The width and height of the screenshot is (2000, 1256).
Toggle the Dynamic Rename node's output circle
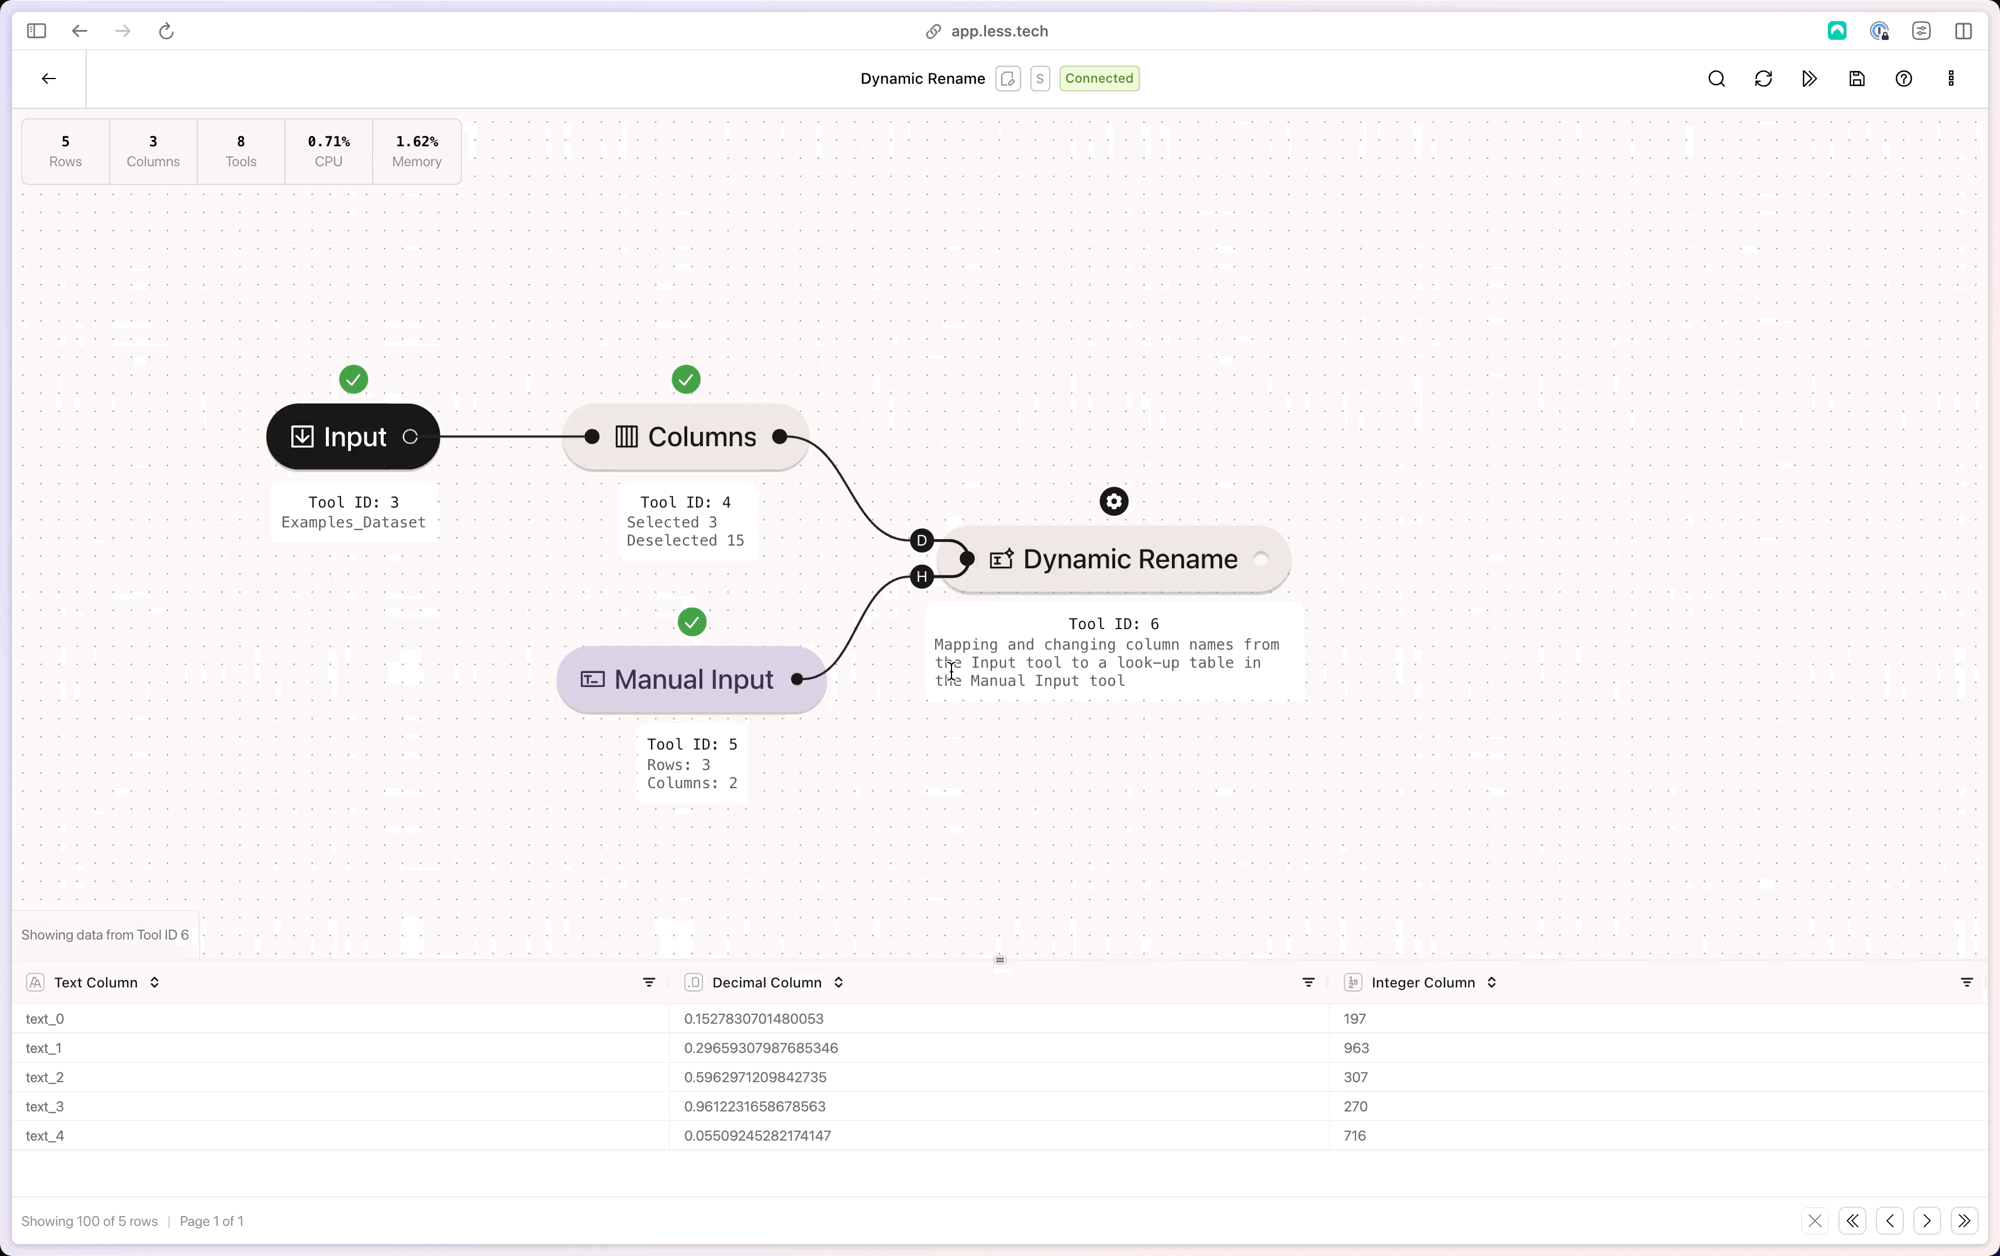coord(1261,560)
